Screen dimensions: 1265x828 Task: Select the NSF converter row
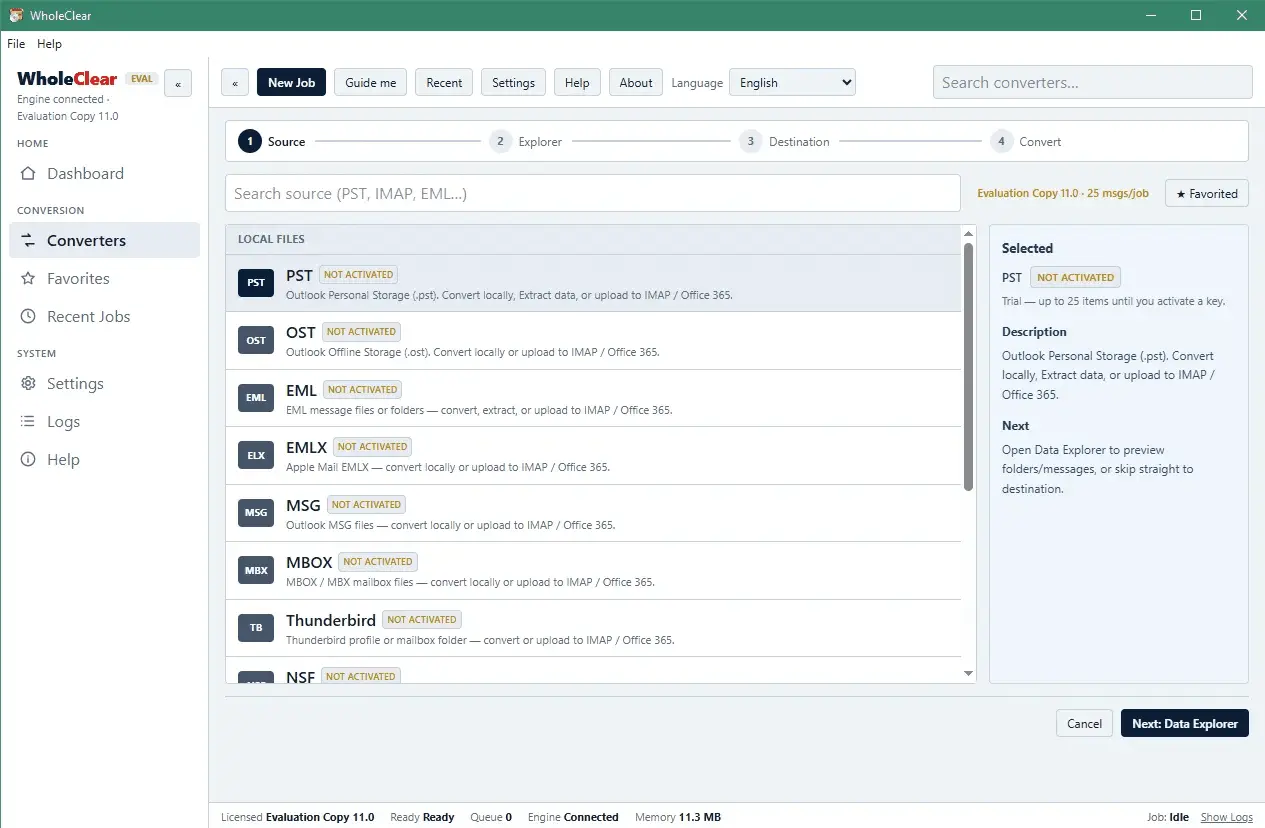coord(593,671)
